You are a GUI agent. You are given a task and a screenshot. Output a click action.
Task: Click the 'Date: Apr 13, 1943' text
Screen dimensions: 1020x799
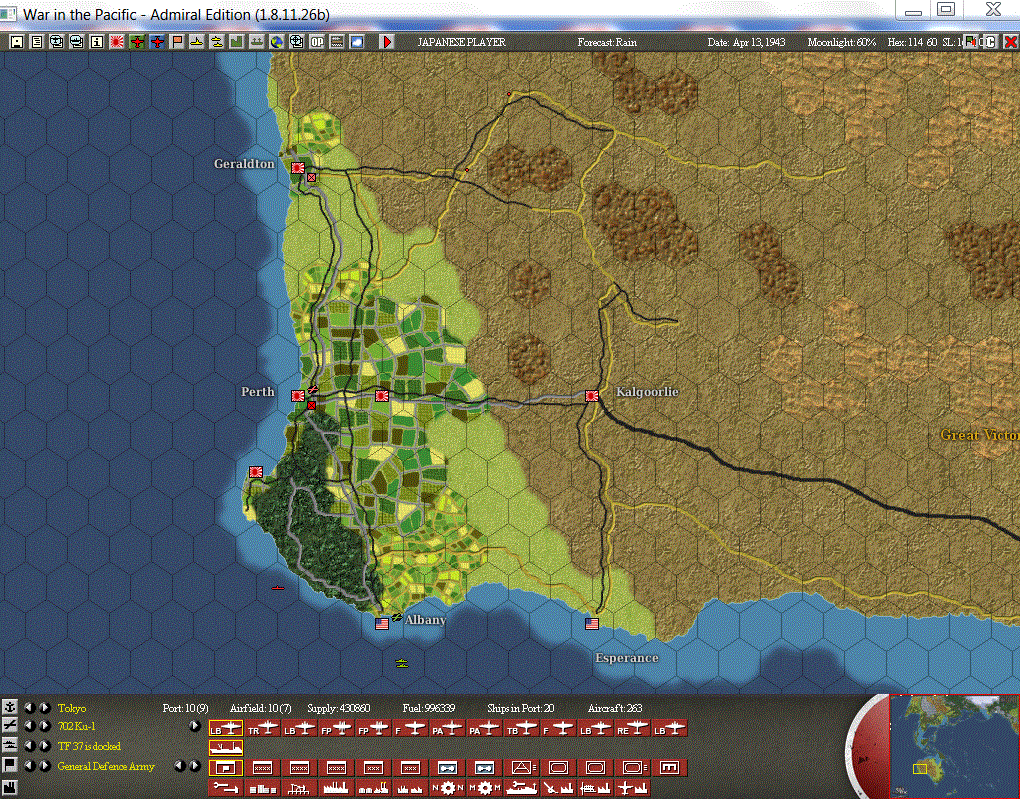[x=746, y=42]
